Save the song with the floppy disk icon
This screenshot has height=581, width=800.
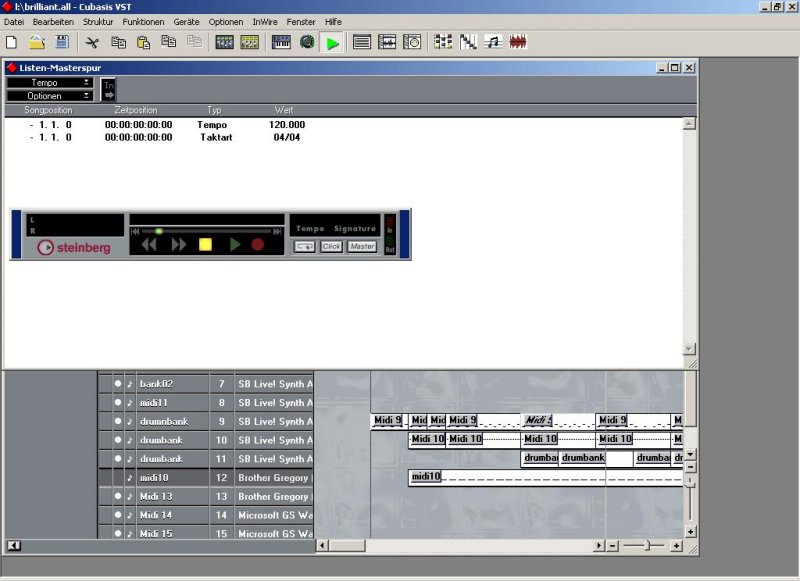62,42
